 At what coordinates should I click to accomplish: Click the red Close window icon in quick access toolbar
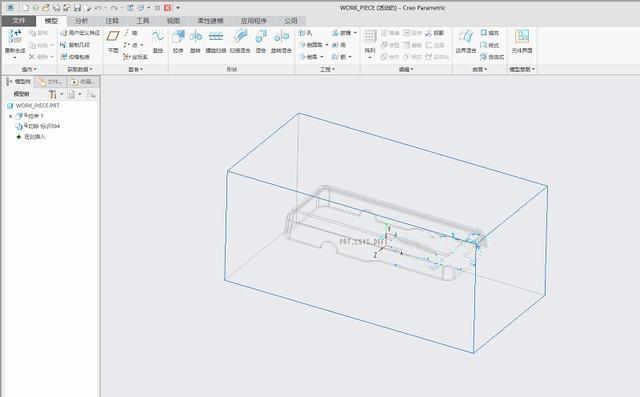[168, 8]
